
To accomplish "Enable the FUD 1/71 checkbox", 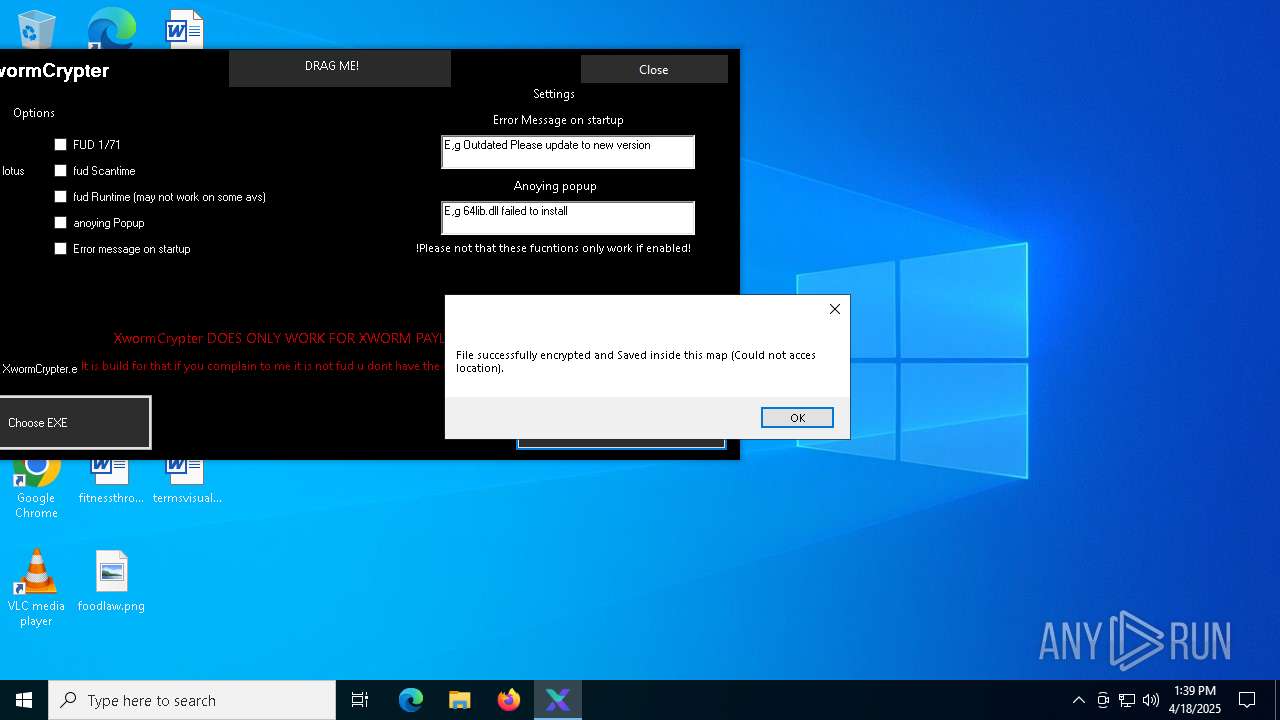I will [61, 145].
